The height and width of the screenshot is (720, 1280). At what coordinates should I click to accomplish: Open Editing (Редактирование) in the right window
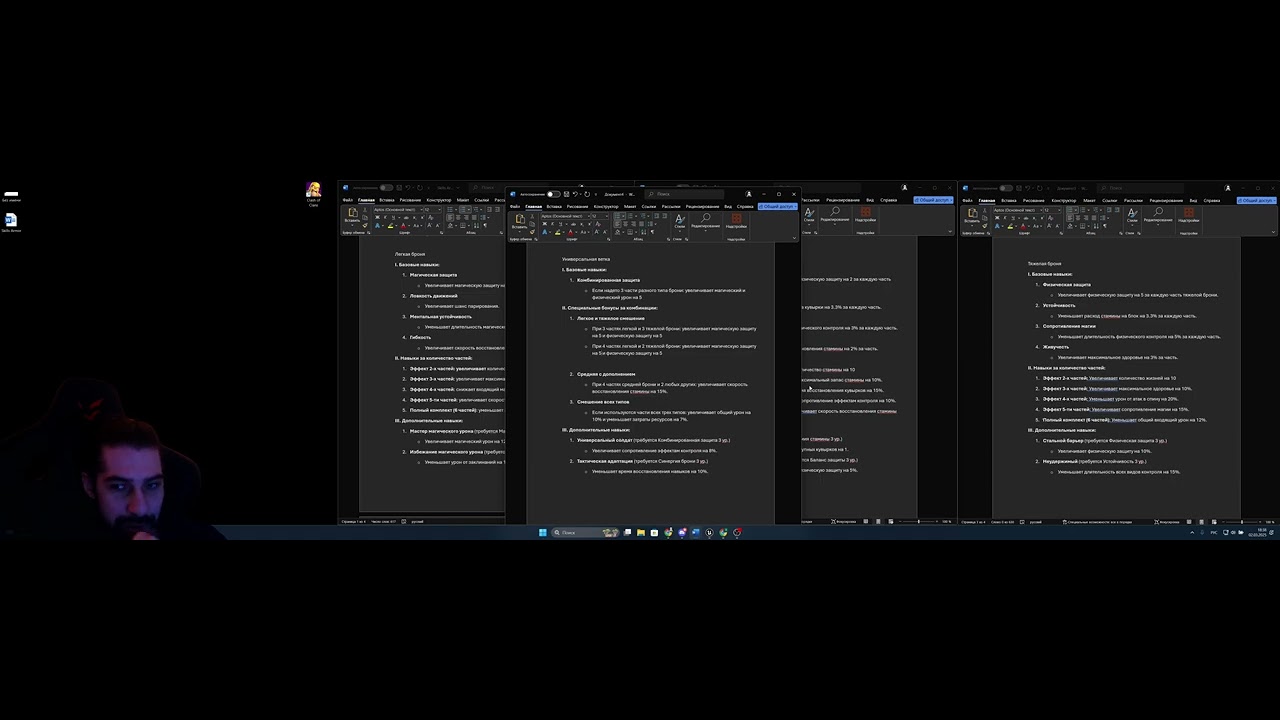(x=1158, y=215)
